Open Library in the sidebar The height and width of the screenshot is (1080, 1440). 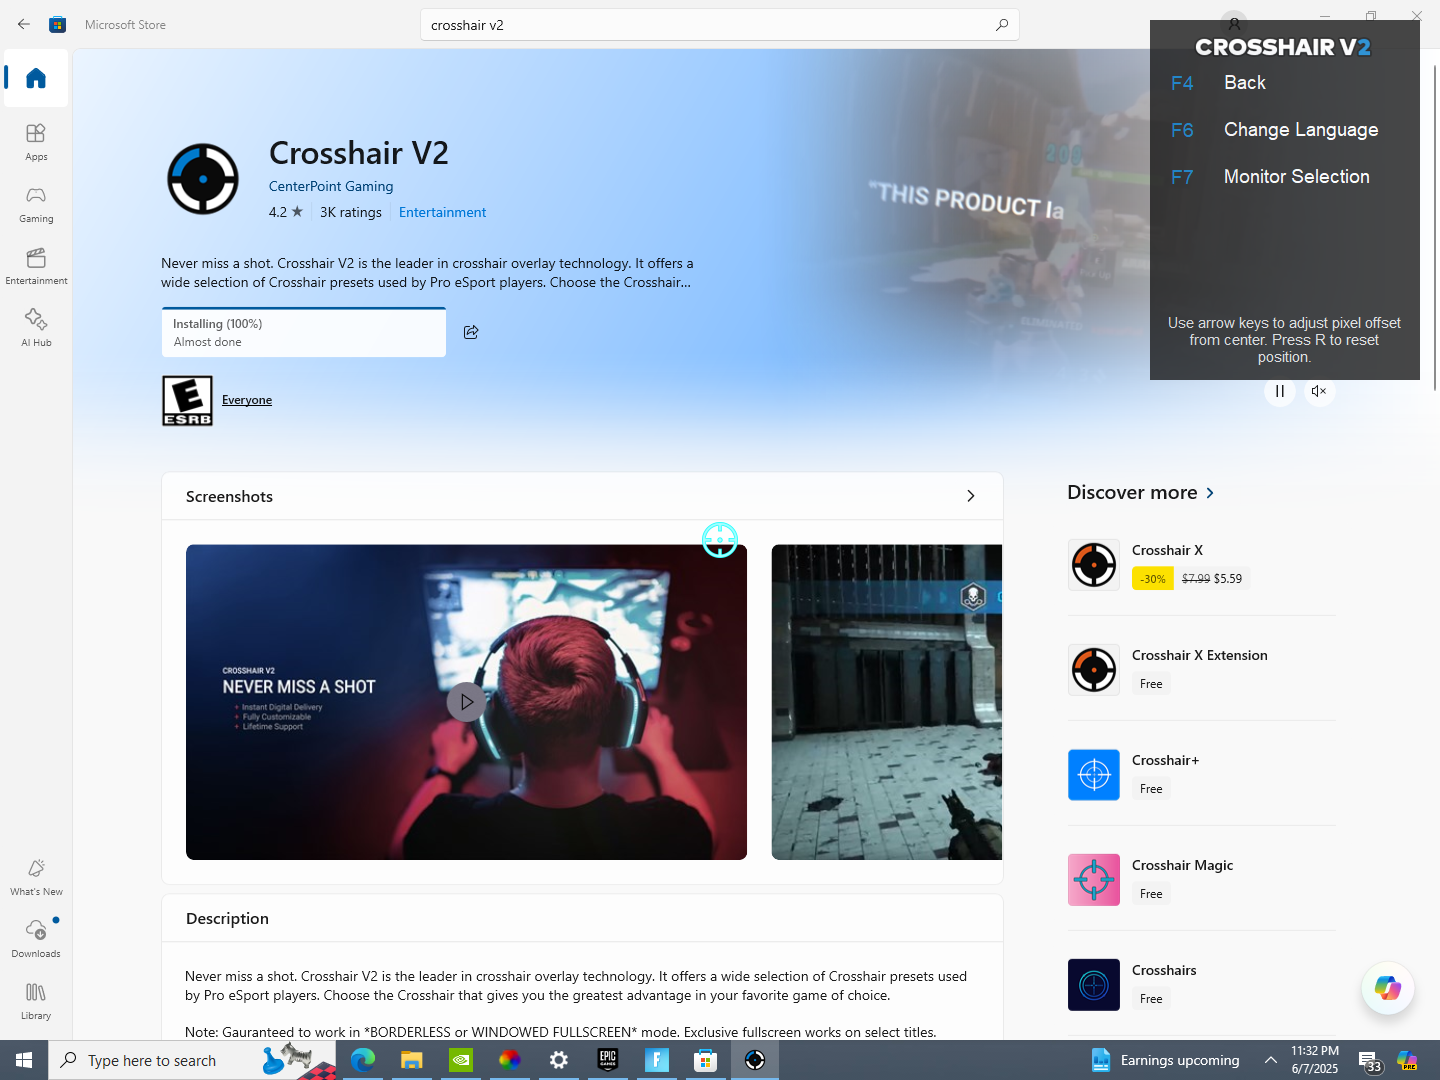[36, 1000]
